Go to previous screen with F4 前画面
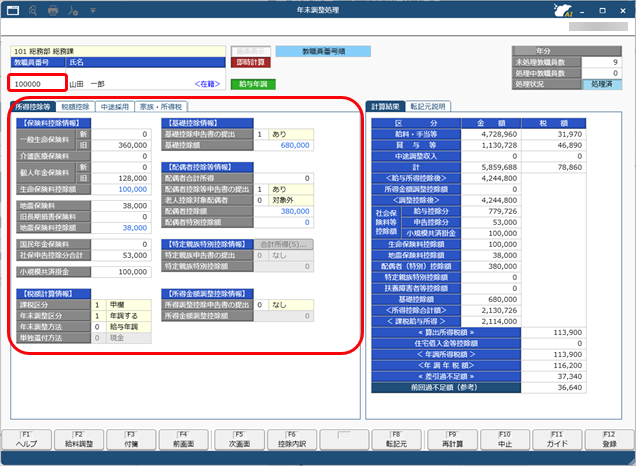 tap(183, 440)
